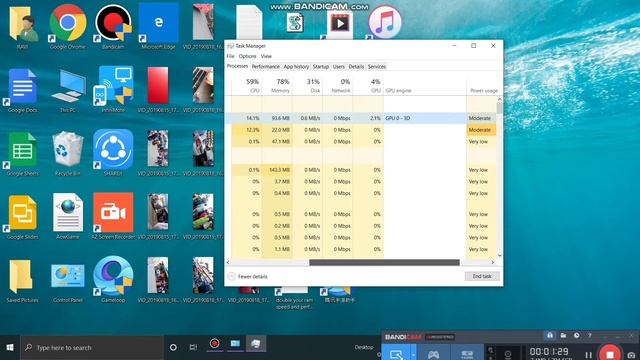Open the double your ram speed shortcut

(294, 298)
